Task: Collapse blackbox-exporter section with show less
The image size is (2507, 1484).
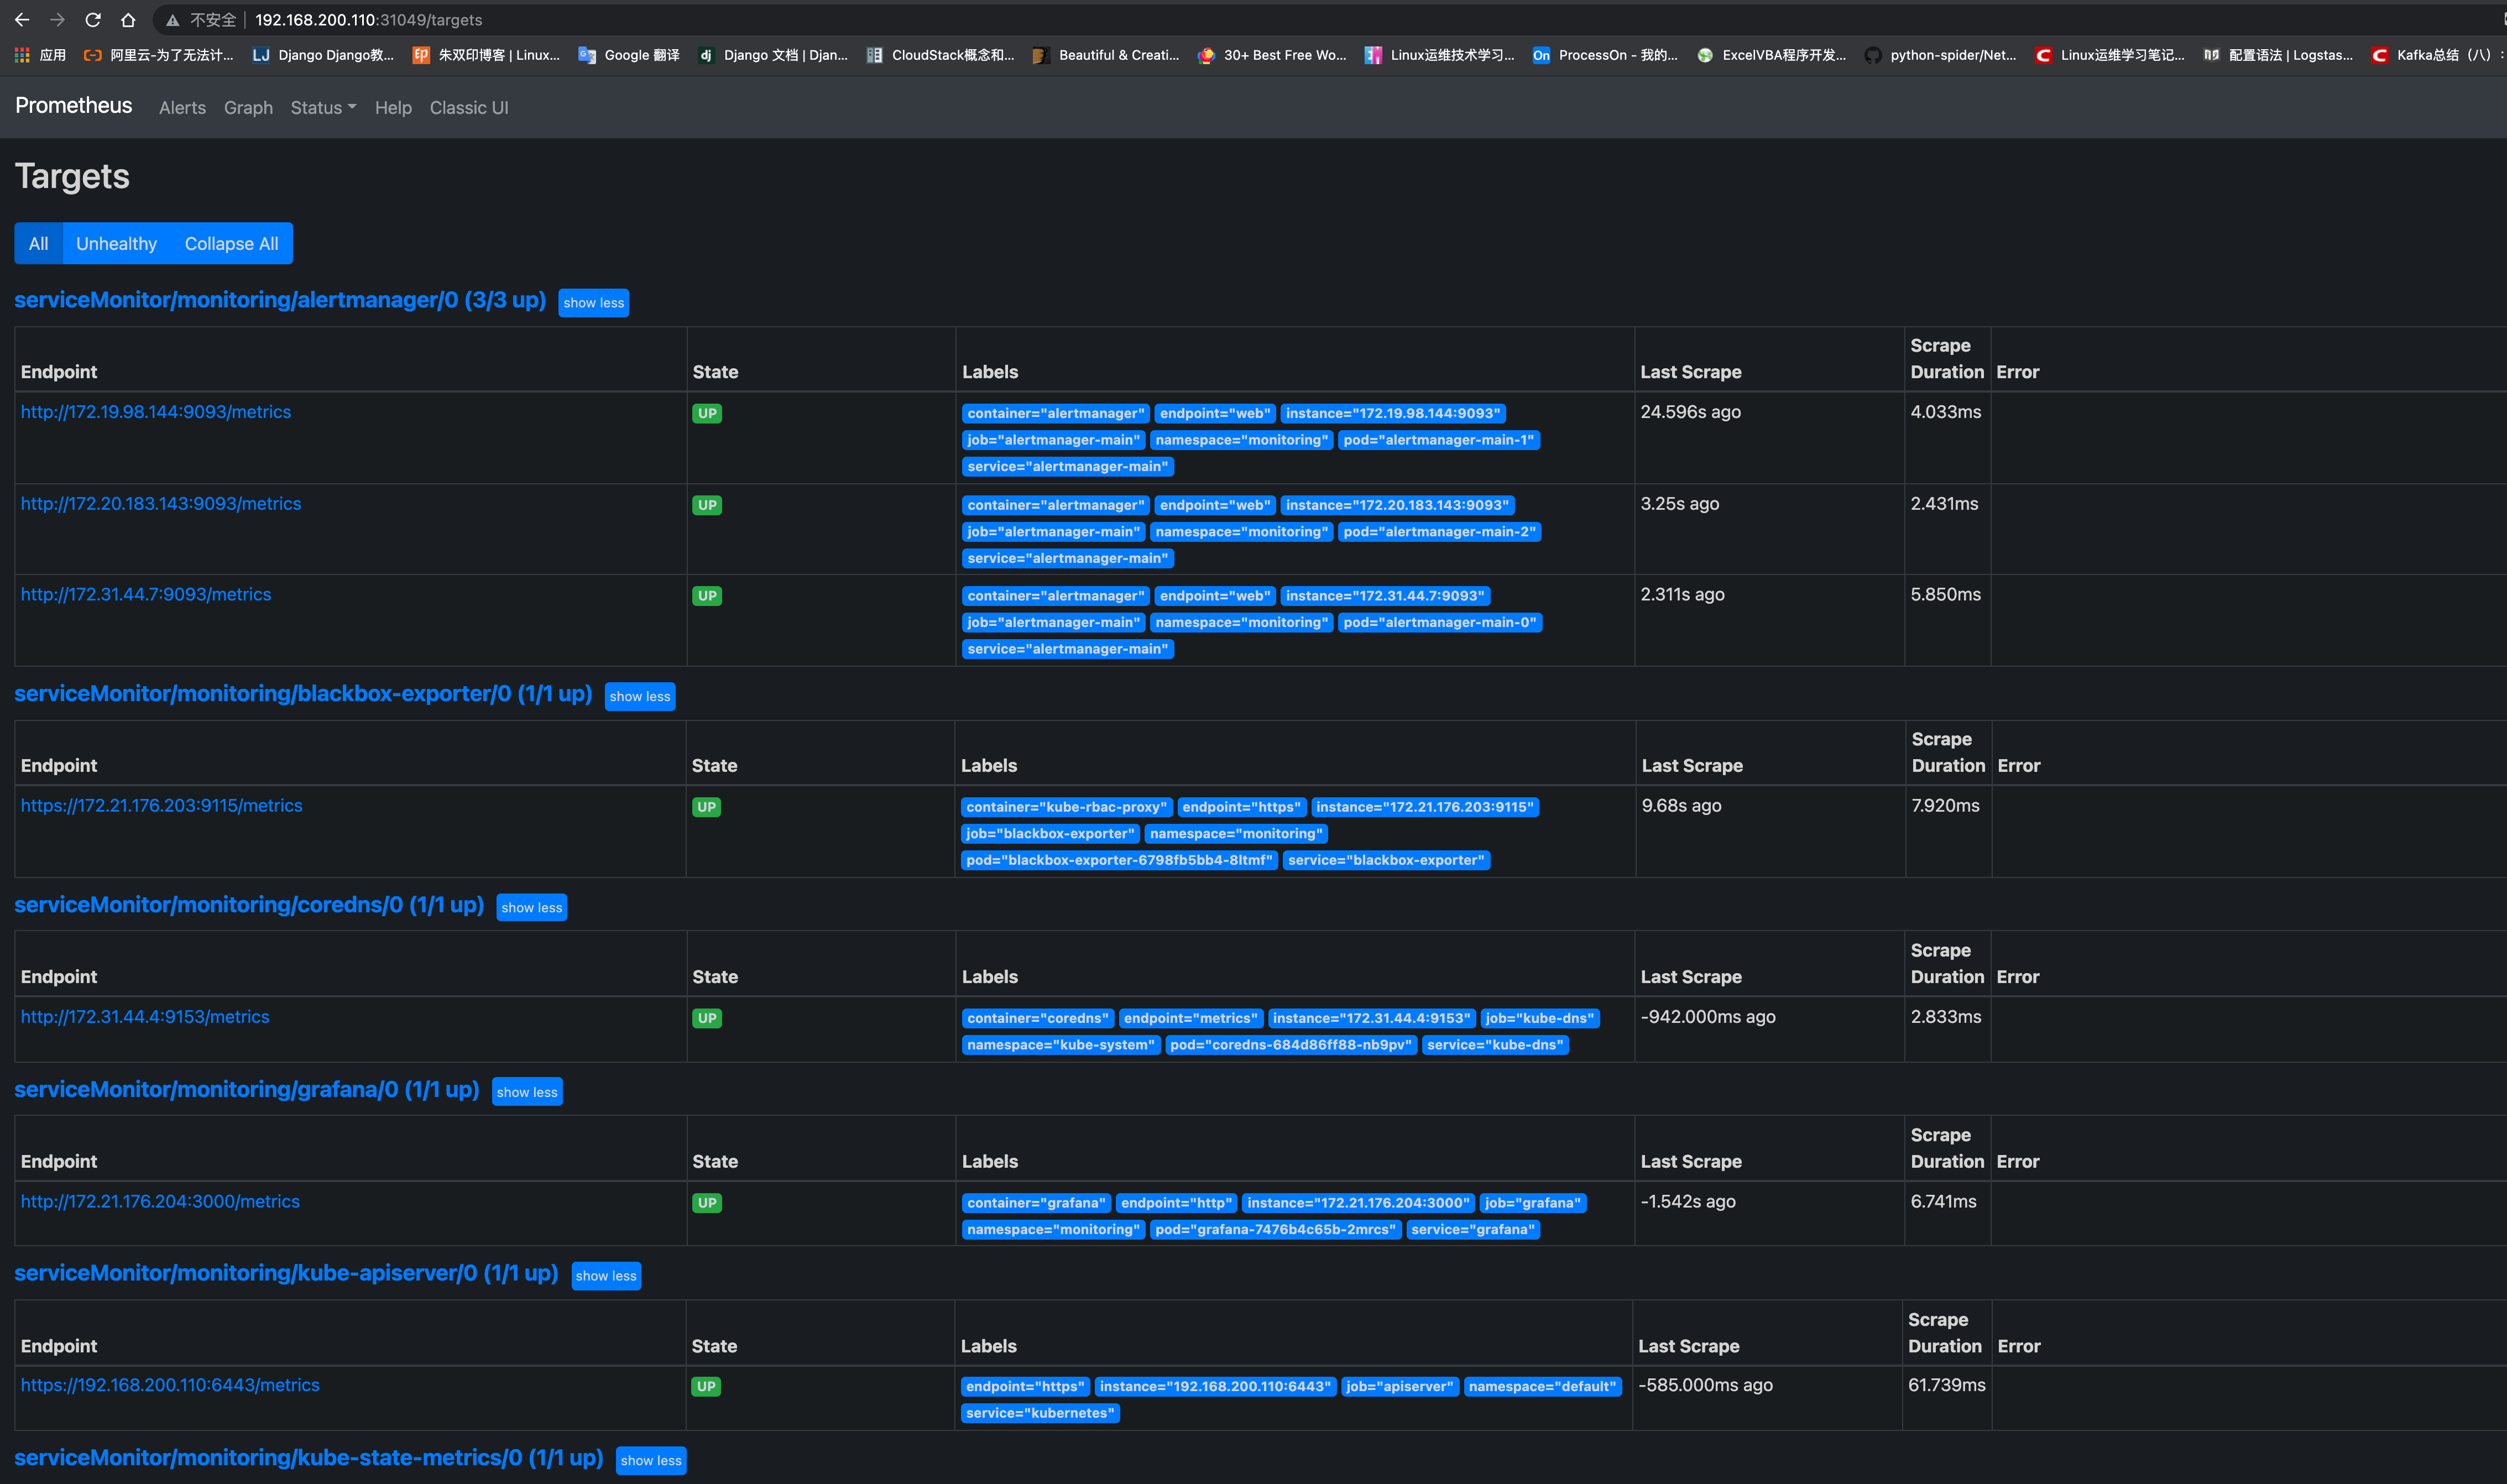Action: [640, 696]
